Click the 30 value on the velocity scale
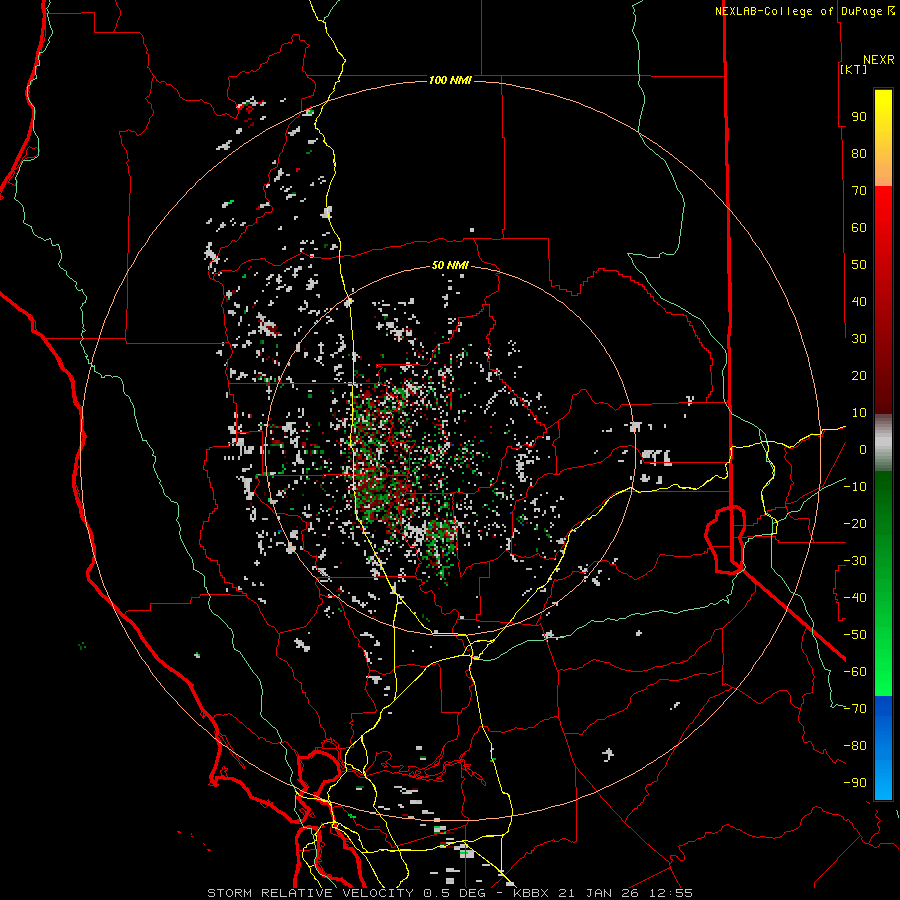This screenshot has width=900, height=900. [x=859, y=339]
